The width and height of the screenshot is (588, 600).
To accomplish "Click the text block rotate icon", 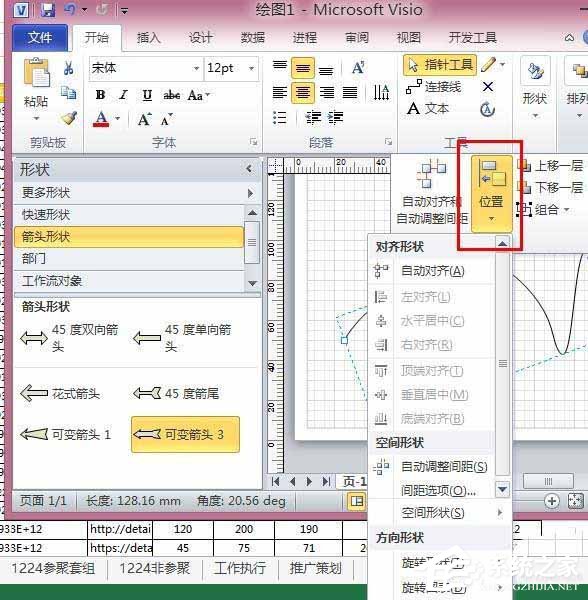I will [487, 110].
